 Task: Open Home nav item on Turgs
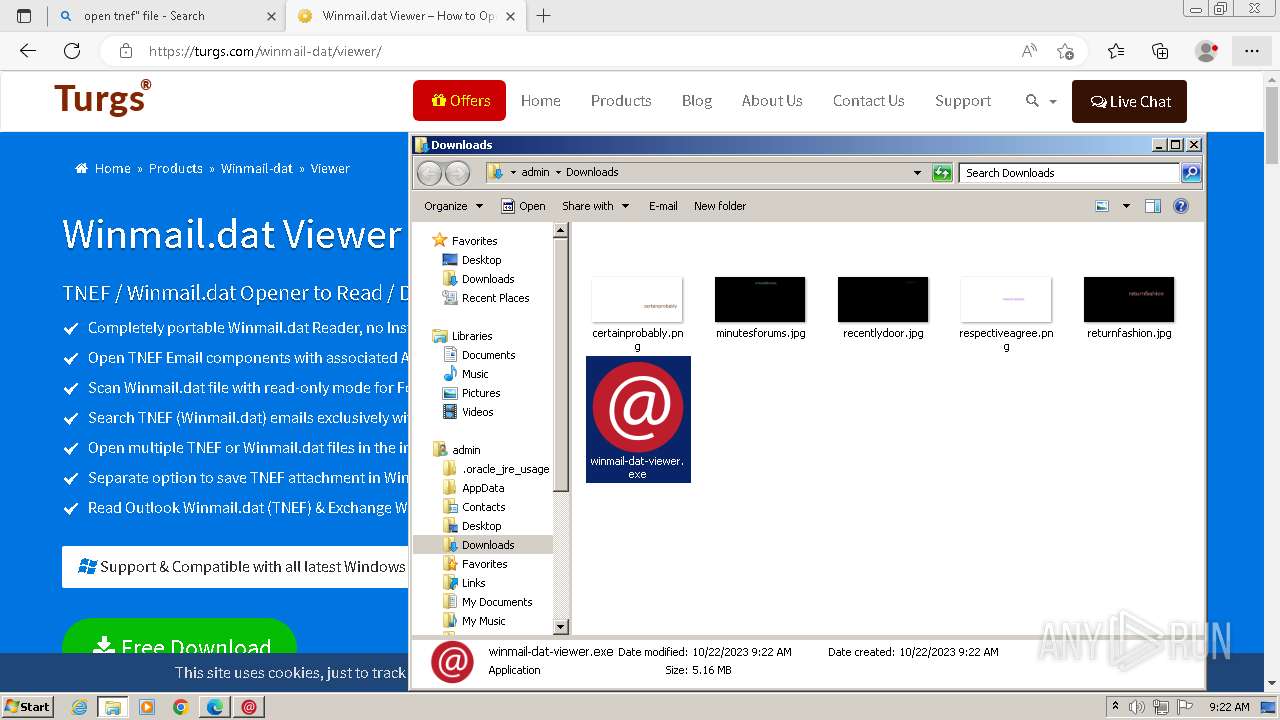pyautogui.click(x=540, y=101)
